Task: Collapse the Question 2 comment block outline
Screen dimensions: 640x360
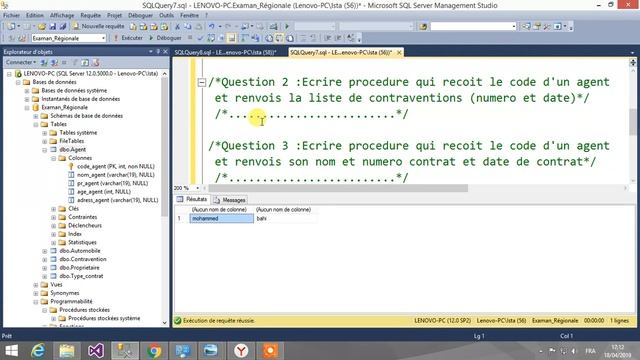Action: [202, 82]
